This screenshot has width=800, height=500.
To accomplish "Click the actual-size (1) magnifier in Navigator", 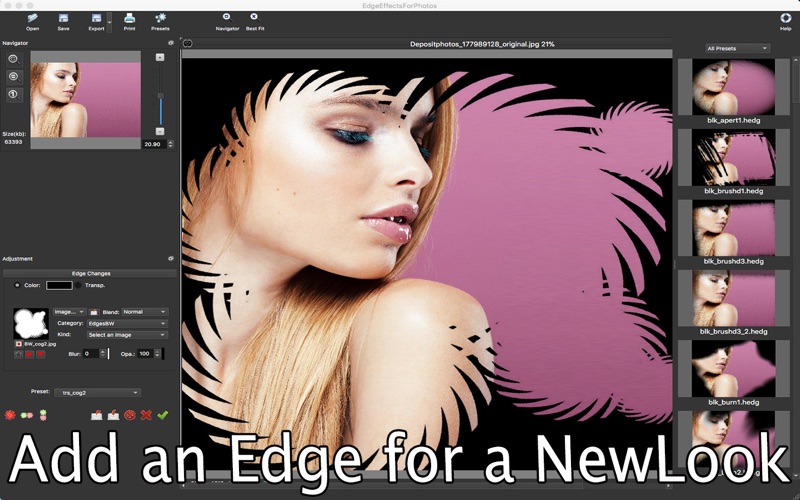I will pos(14,95).
